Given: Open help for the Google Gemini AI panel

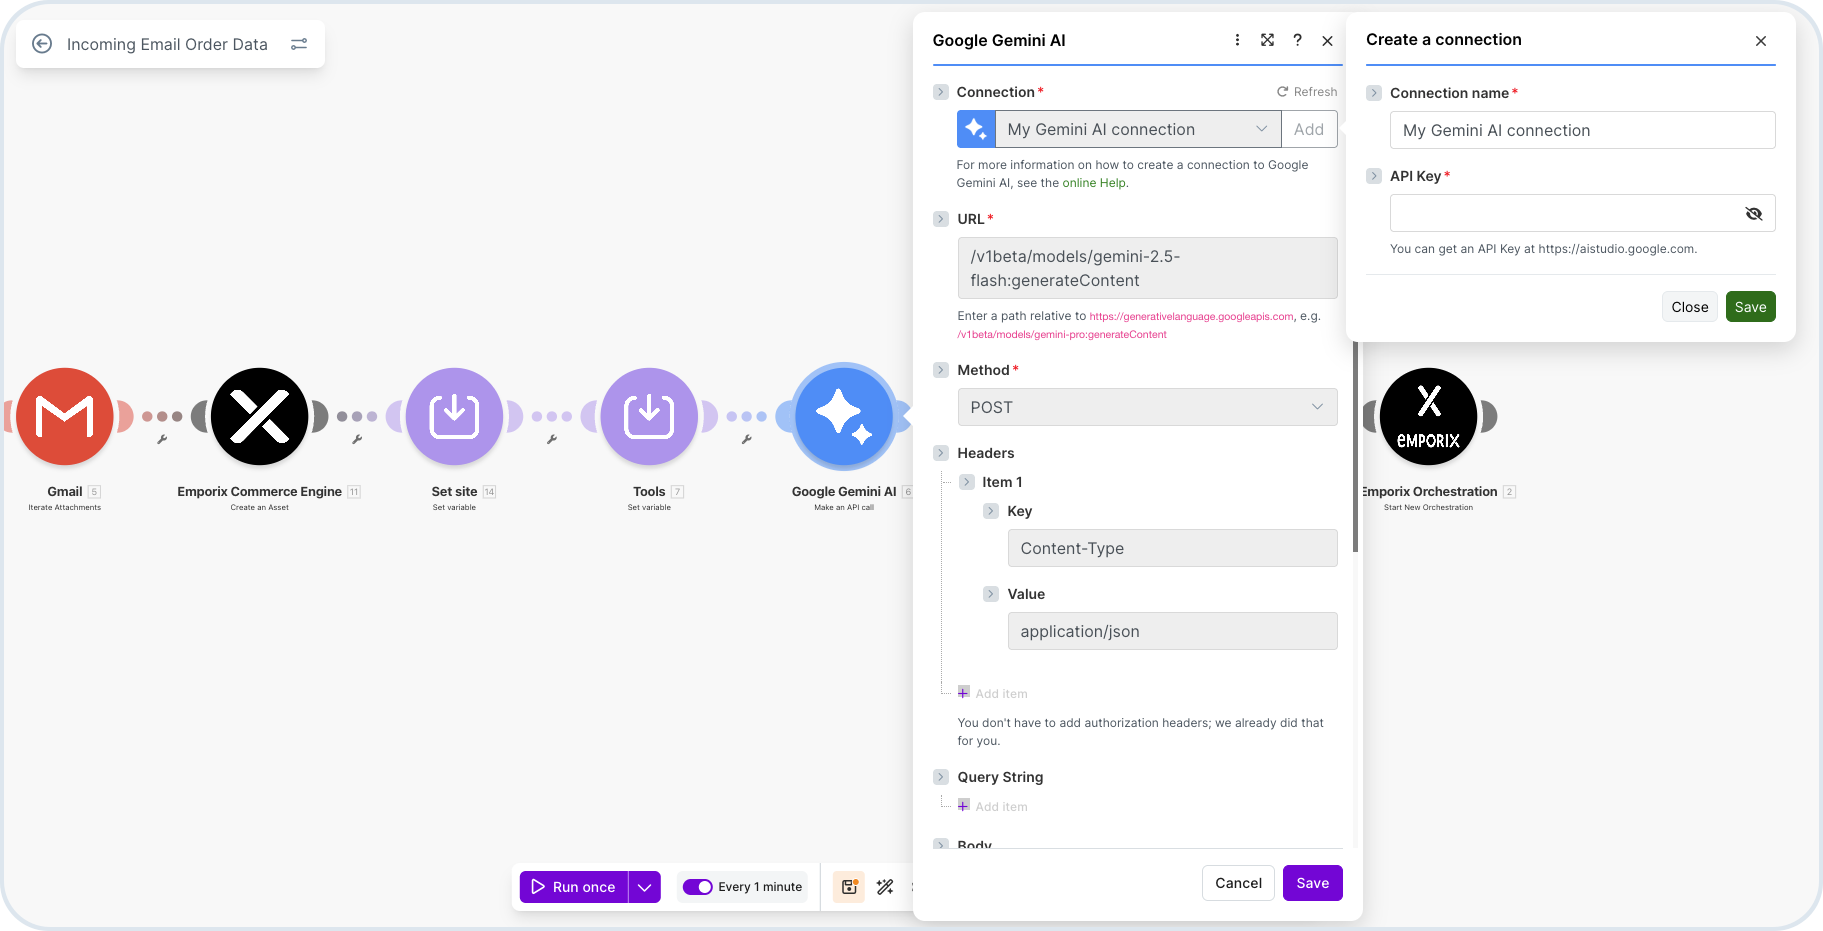Looking at the screenshot, I should 1297,40.
